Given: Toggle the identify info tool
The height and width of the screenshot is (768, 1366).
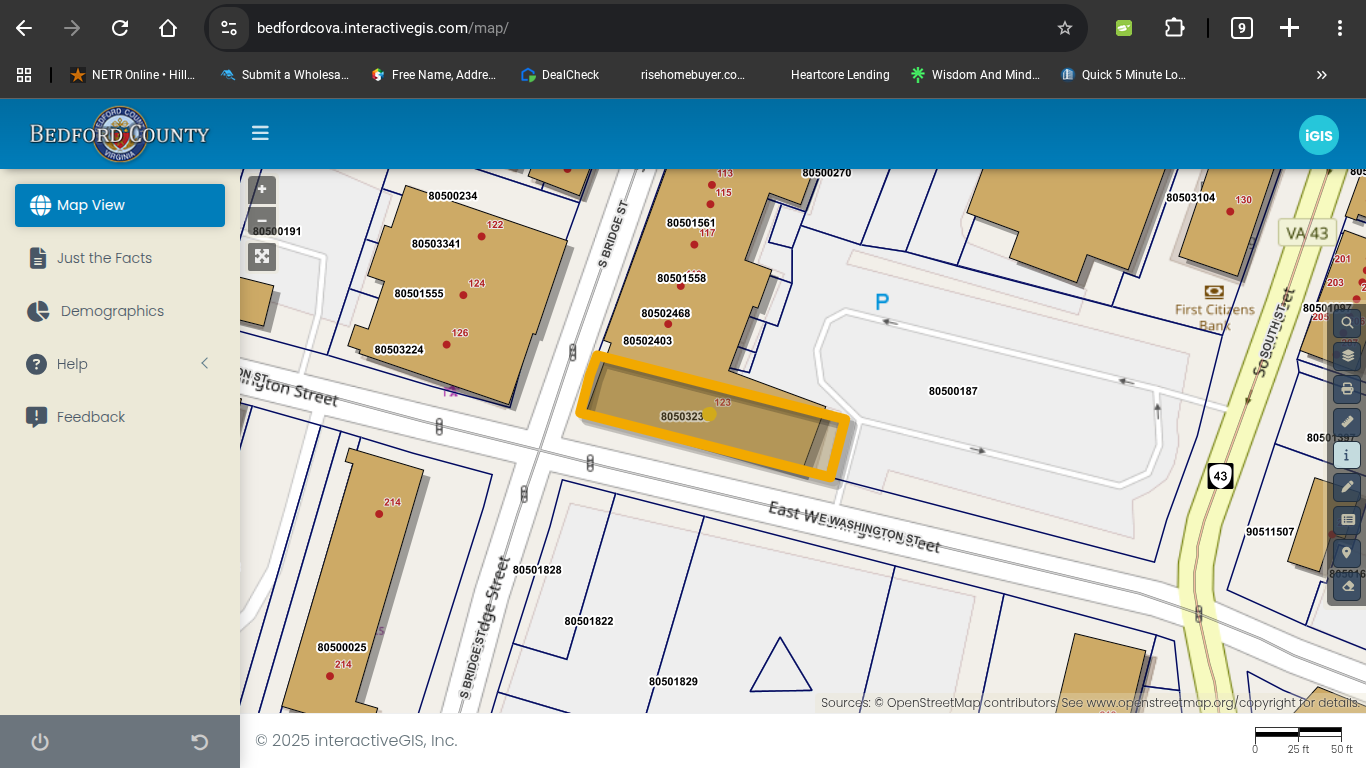Looking at the screenshot, I should (x=1347, y=455).
